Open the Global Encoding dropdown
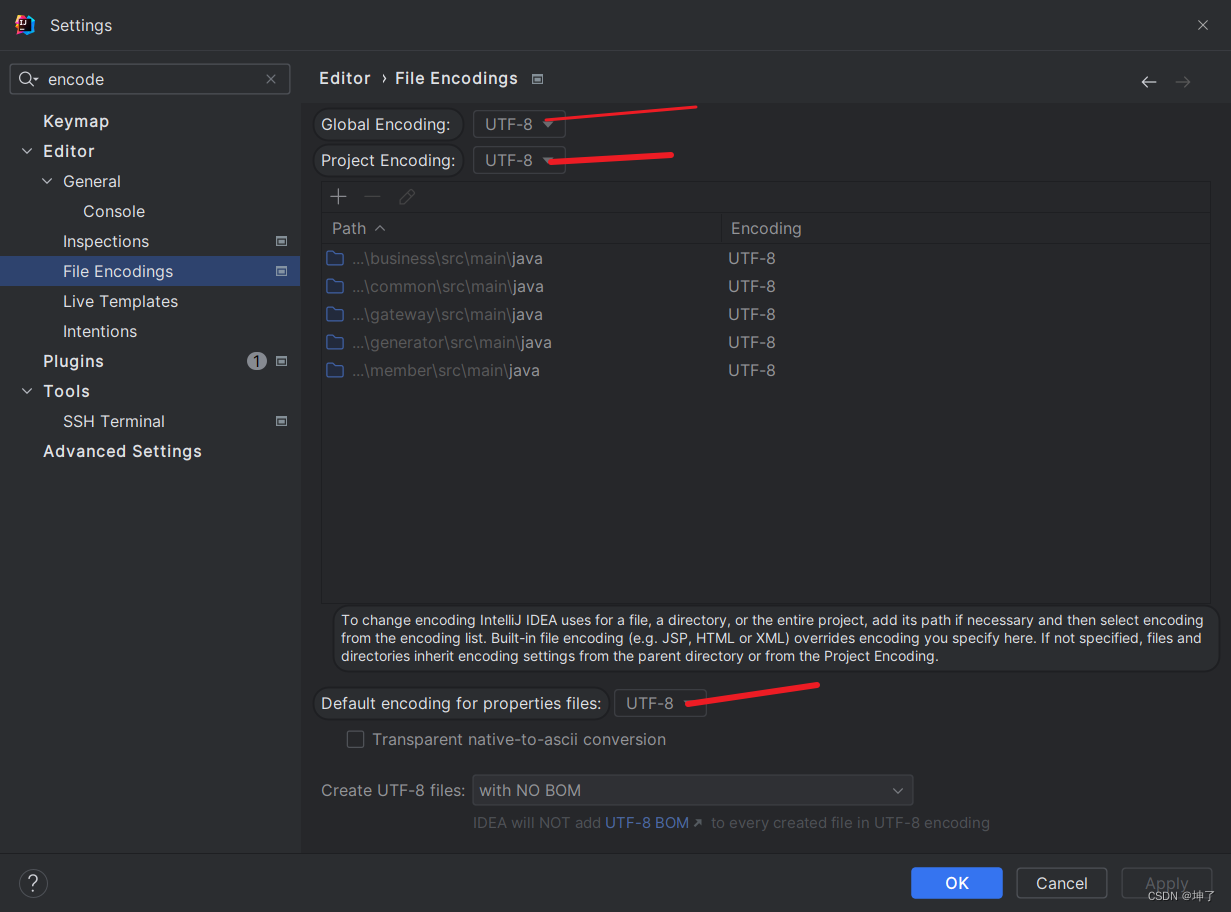Image resolution: width=1231 pixels, height=912 pixels. click(519, 124)
